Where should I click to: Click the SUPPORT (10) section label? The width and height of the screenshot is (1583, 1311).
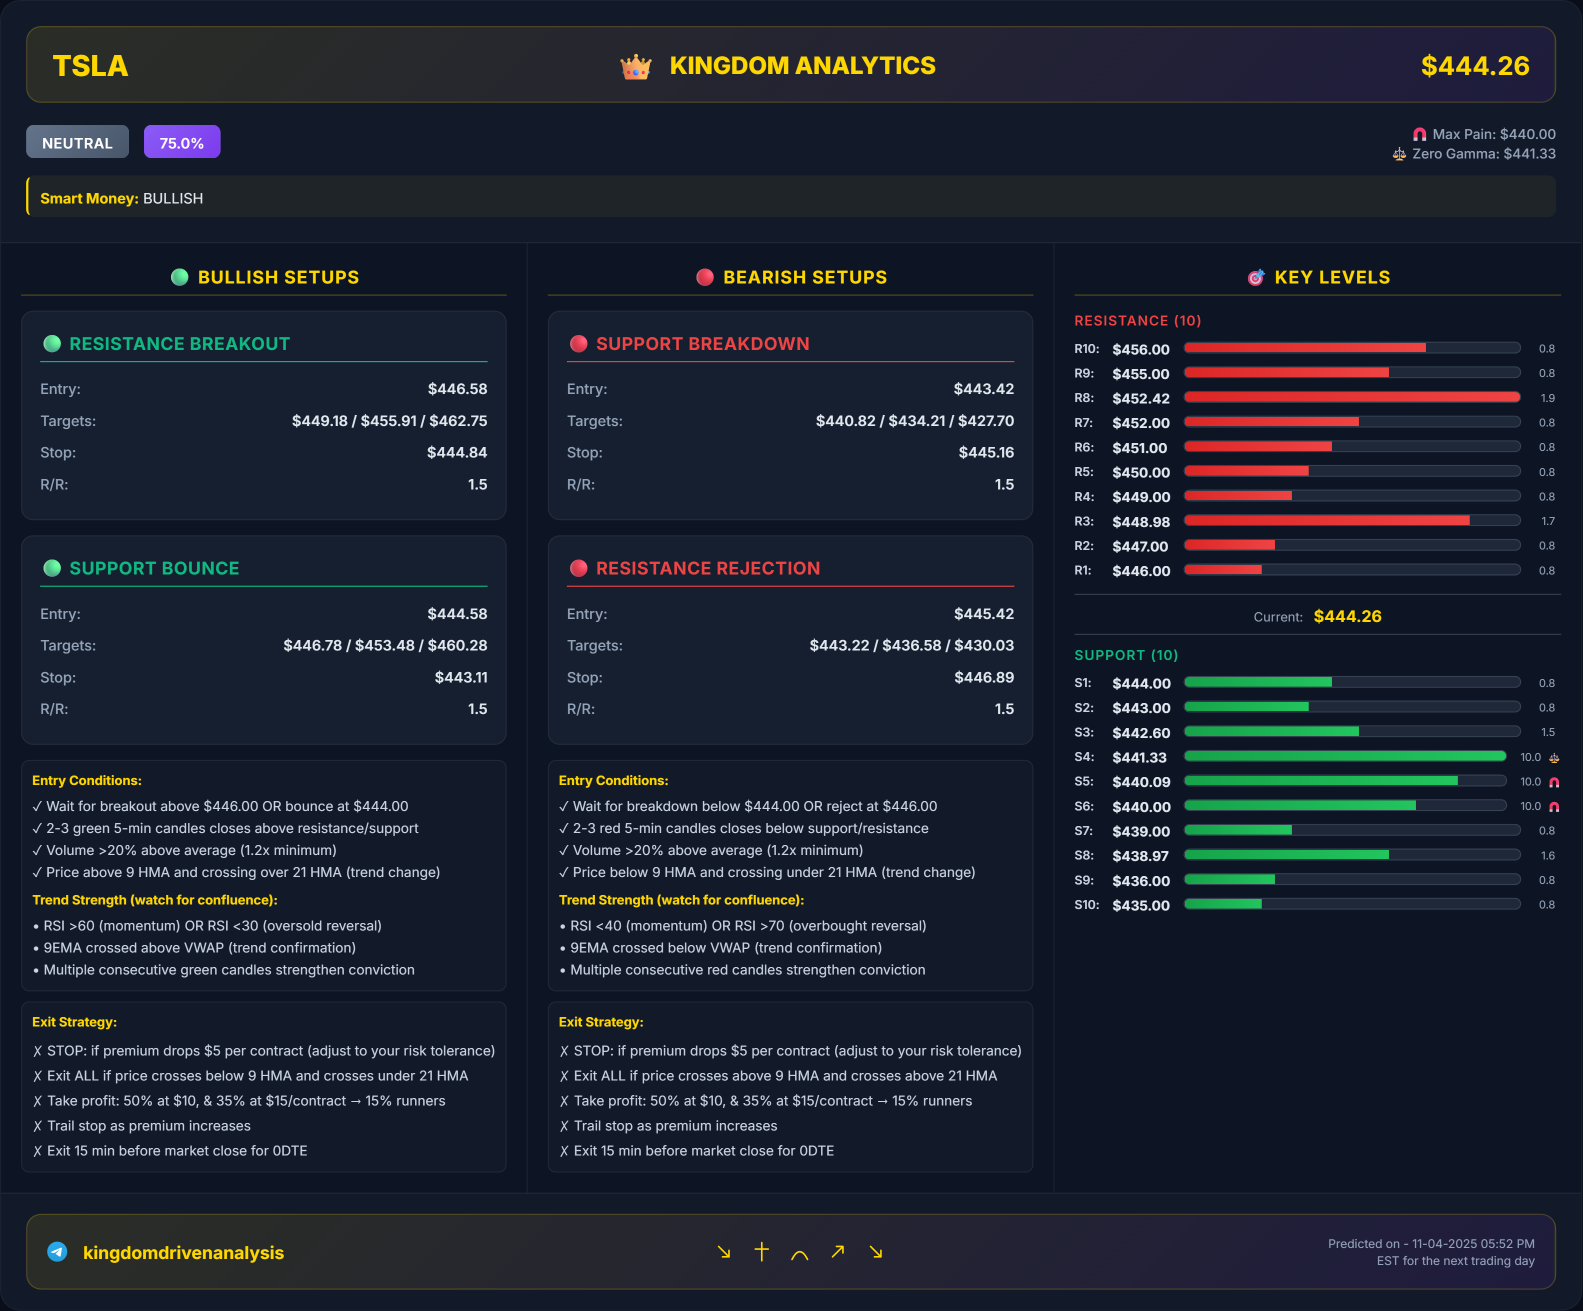[x=1126, y=655]
